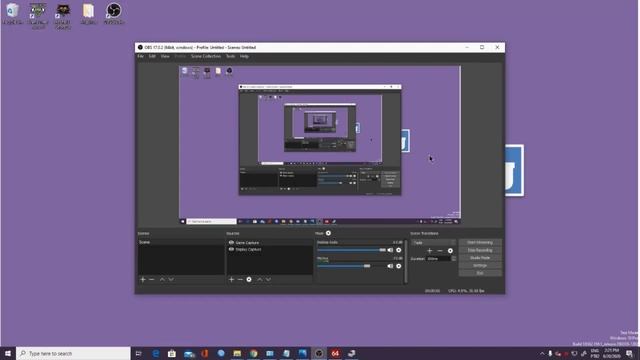
Task: Open Microsoft Edge from the taskbar
Action: click(x=156, y=353)
